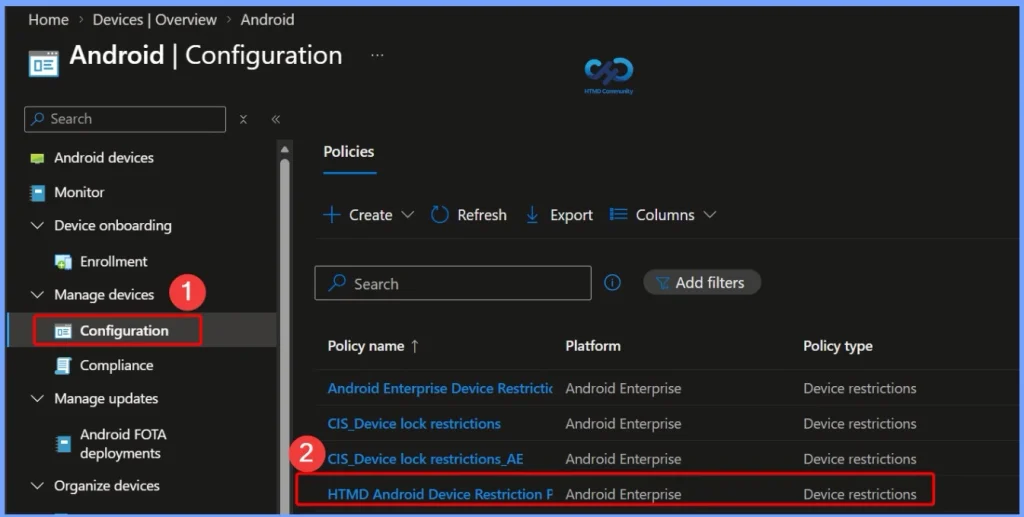
Task: Open Monitor in the sidebar
Action: pyautogui.click(x=79, y=193)
